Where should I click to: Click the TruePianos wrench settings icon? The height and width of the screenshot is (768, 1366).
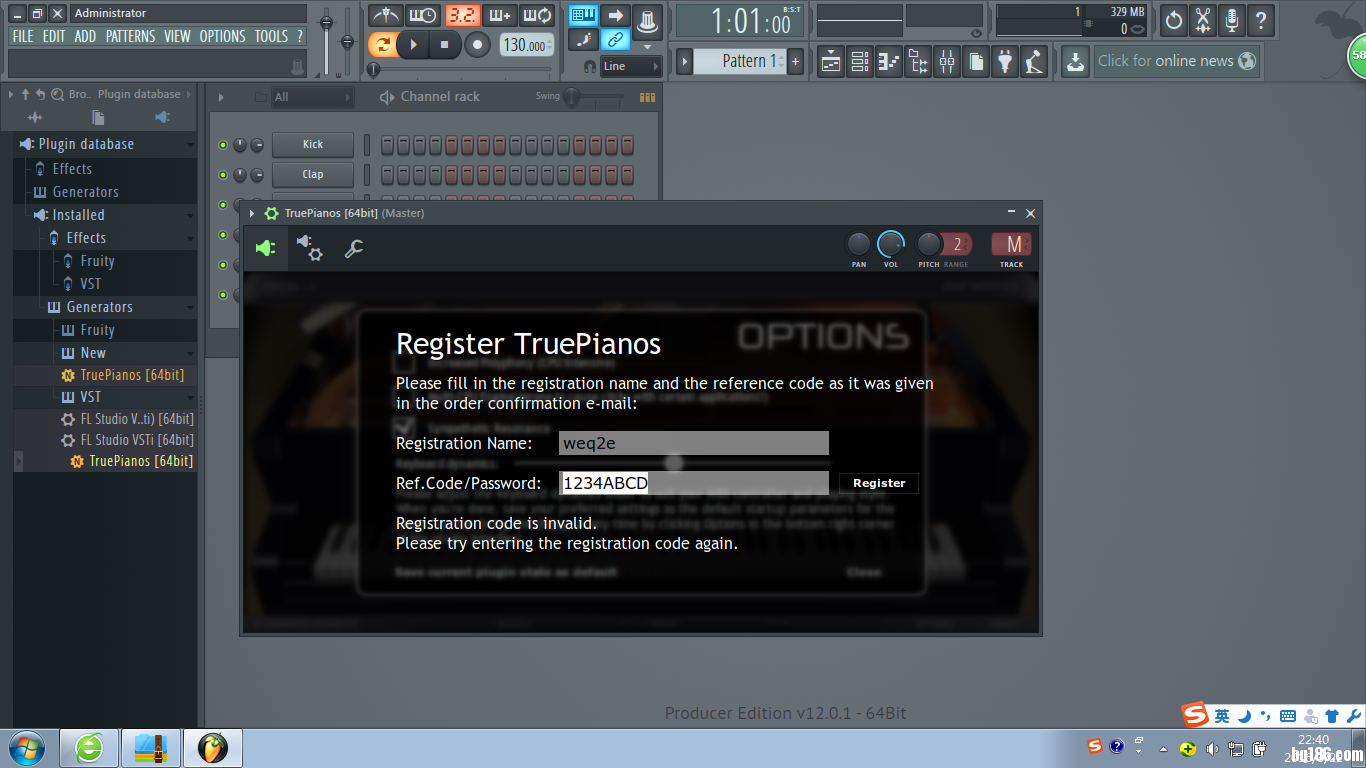[354, 248]
